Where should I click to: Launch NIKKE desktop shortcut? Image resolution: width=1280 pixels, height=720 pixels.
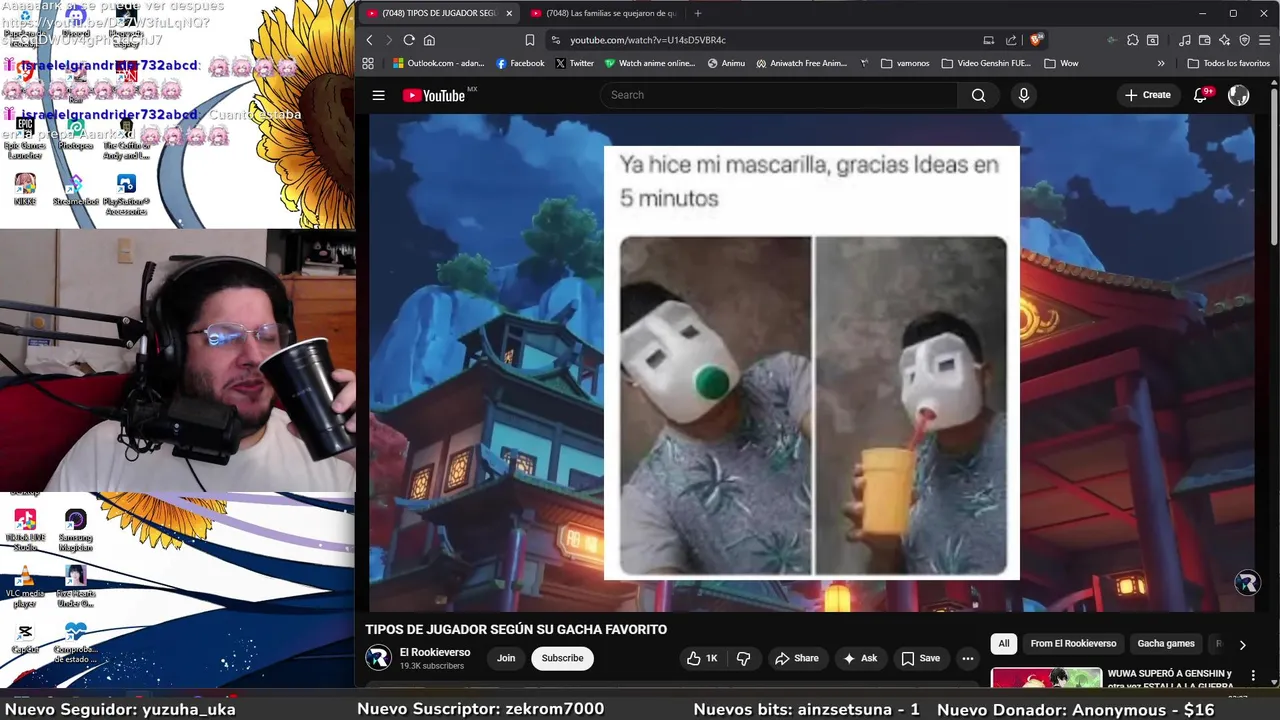25,190
